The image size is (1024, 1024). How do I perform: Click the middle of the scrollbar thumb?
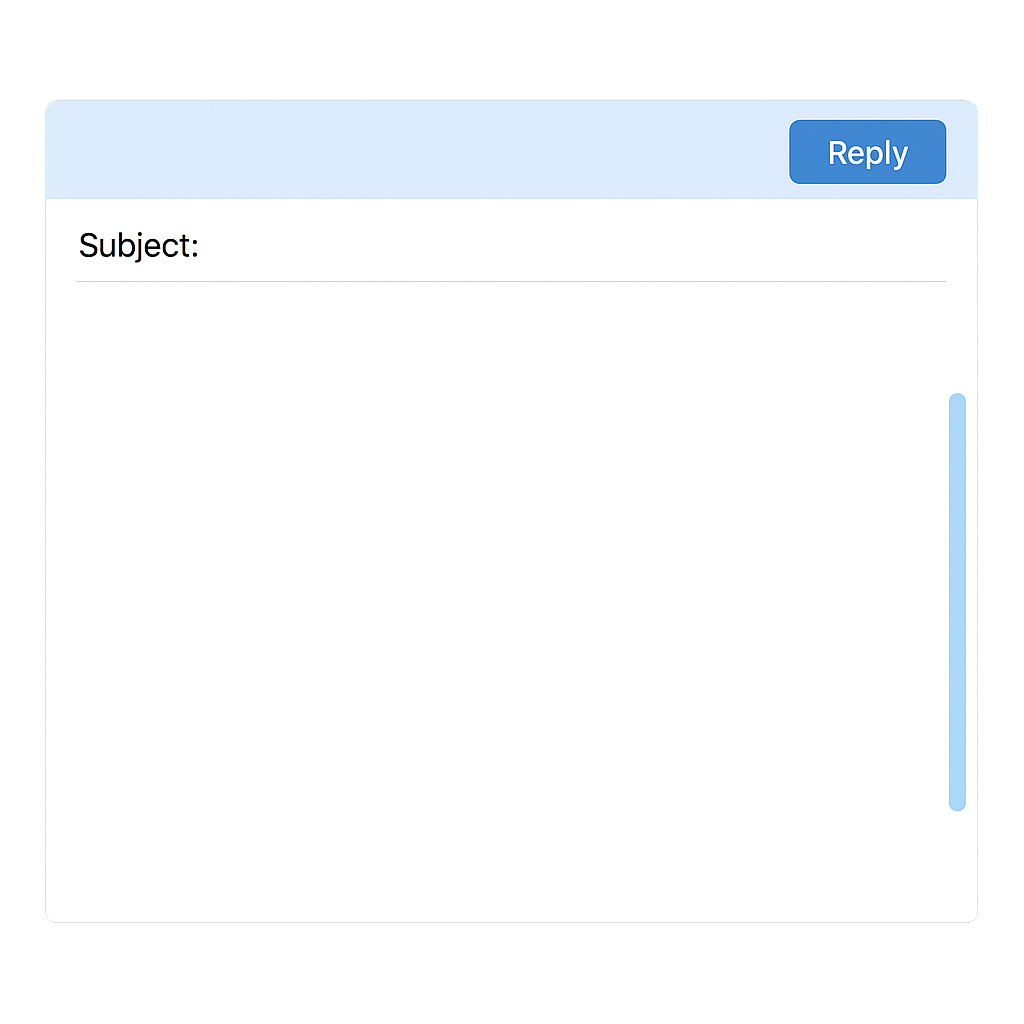tap(957, 601)
